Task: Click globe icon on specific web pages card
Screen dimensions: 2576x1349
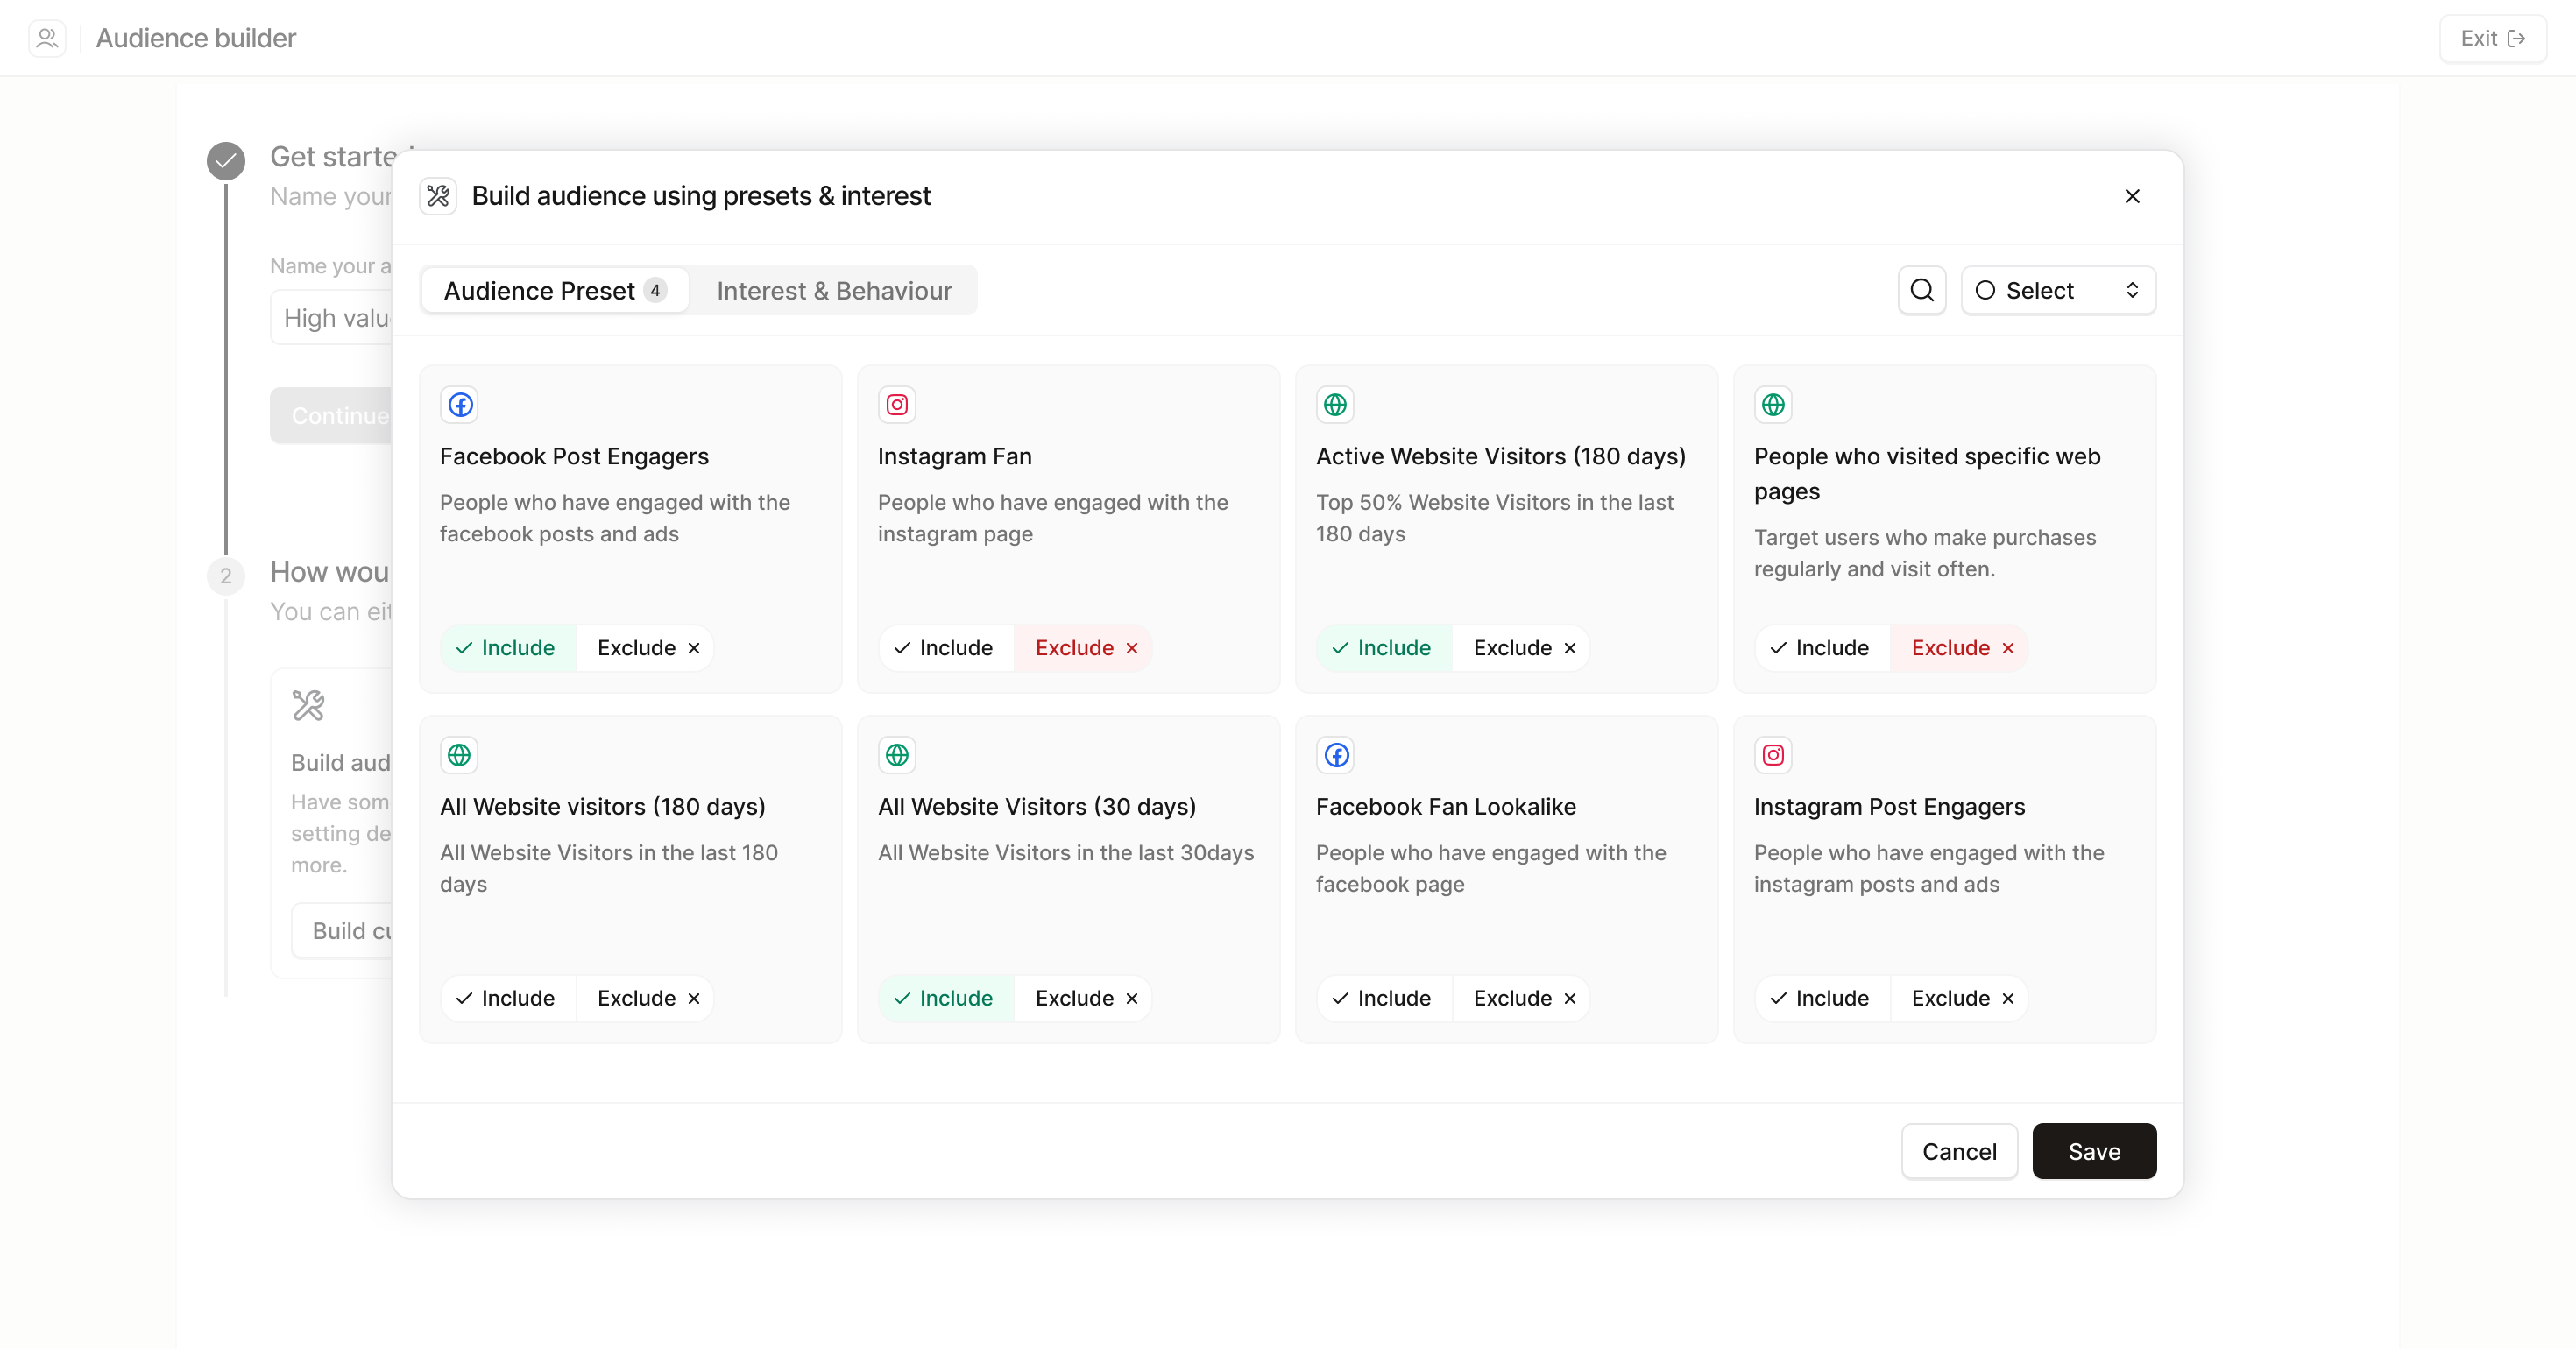Action: coord(1773,405)
